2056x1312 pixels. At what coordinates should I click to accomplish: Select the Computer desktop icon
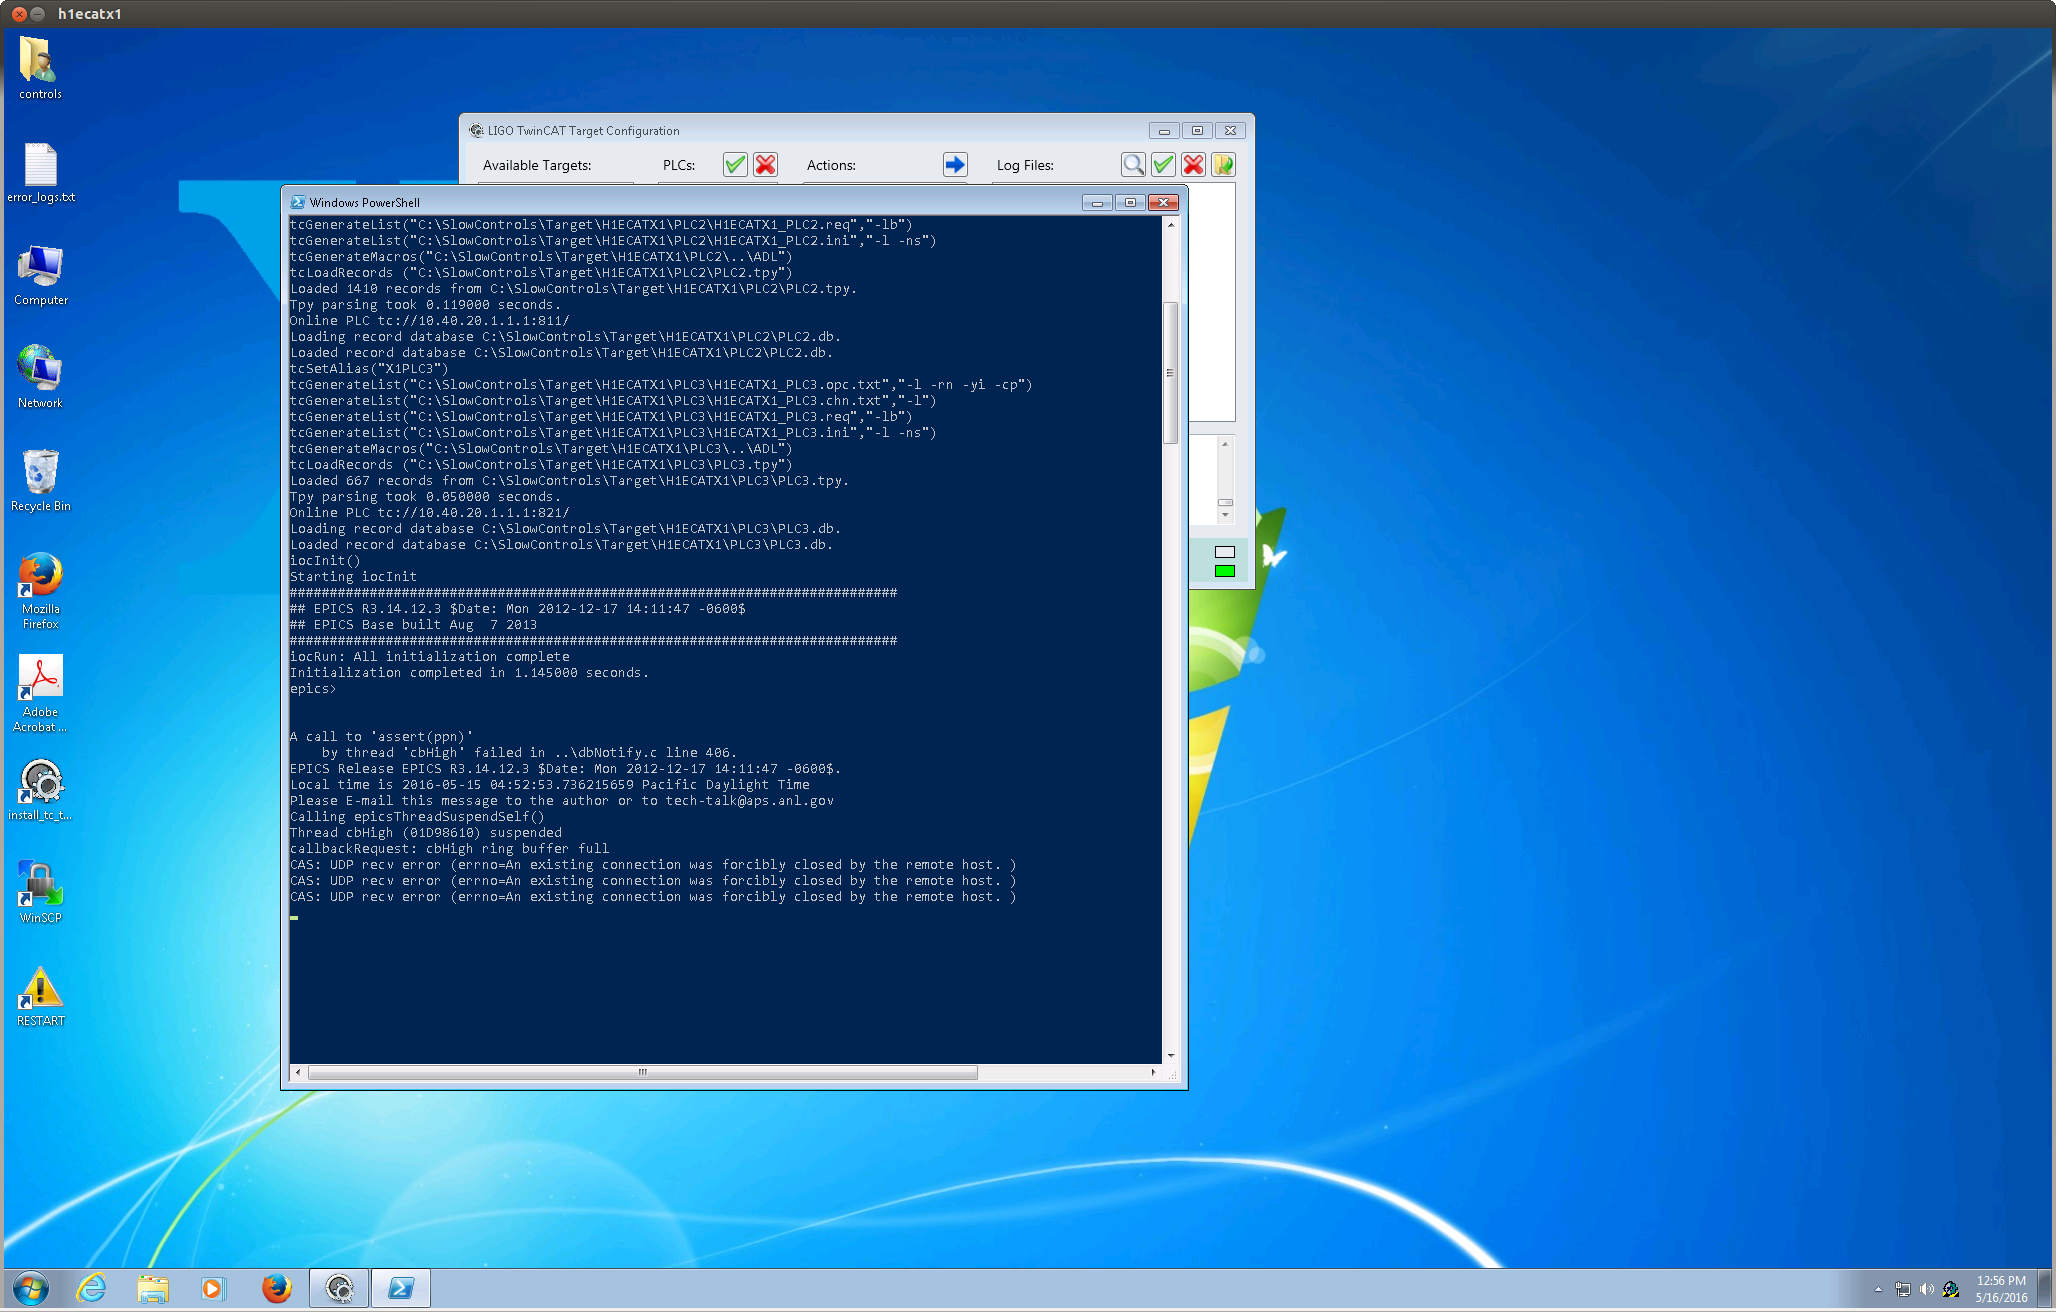pyautogui.click(x=40, y=275)
